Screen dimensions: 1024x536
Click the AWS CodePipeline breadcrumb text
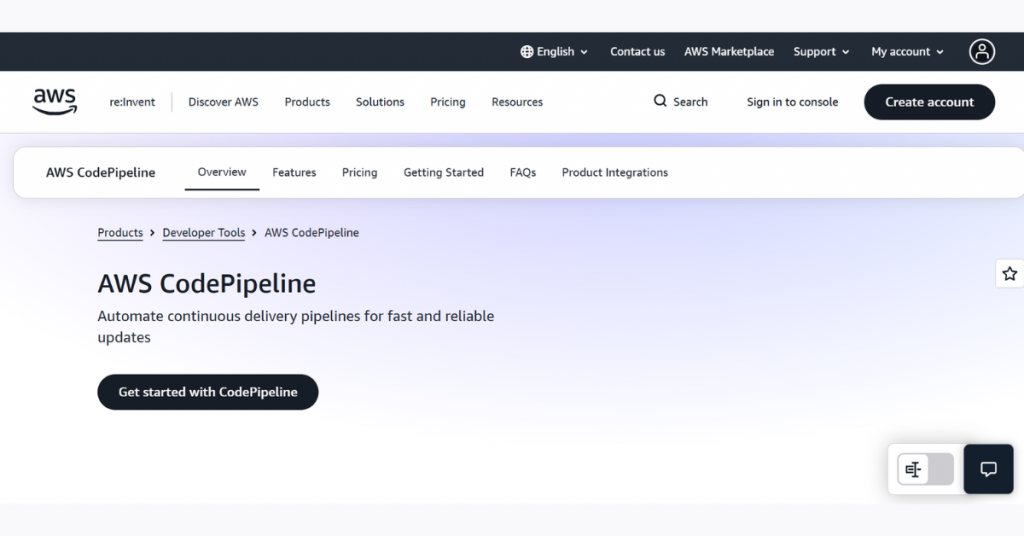[312, 232]
